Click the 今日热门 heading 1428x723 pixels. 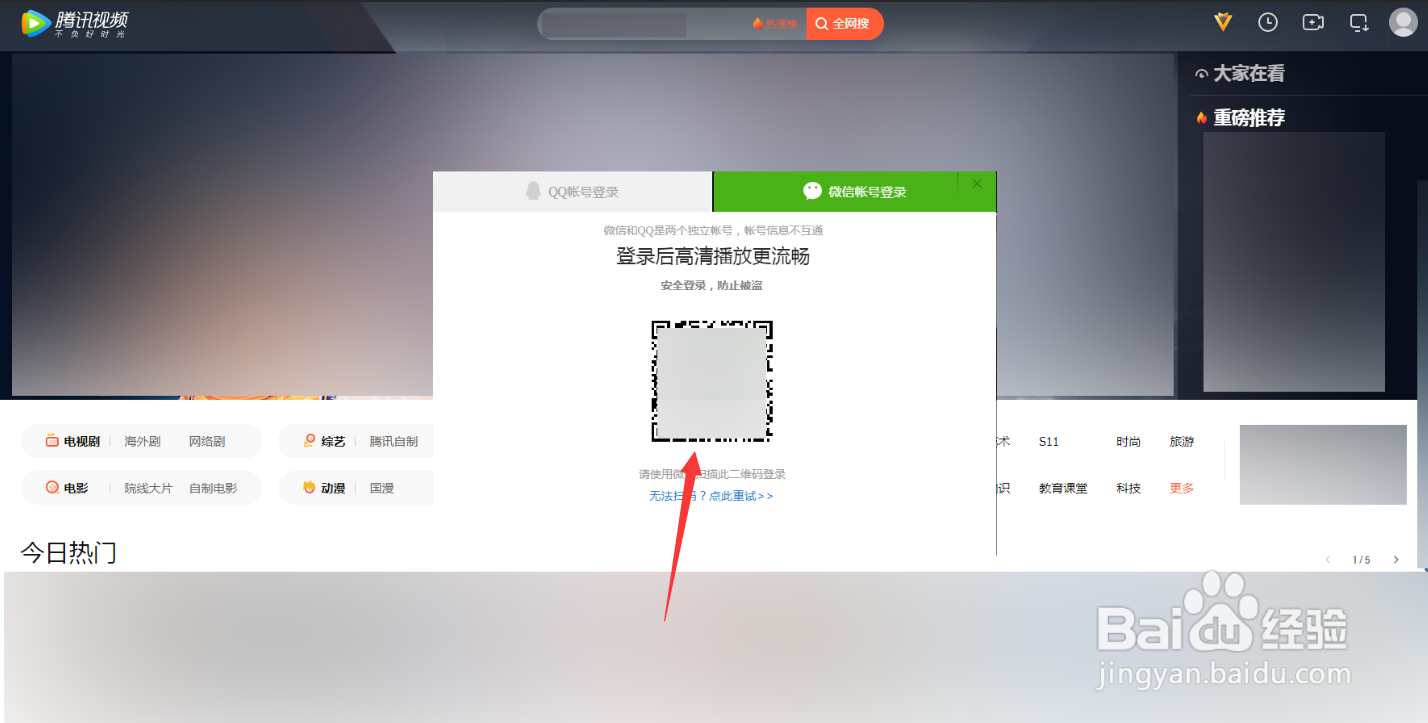(x=69, y=552)
